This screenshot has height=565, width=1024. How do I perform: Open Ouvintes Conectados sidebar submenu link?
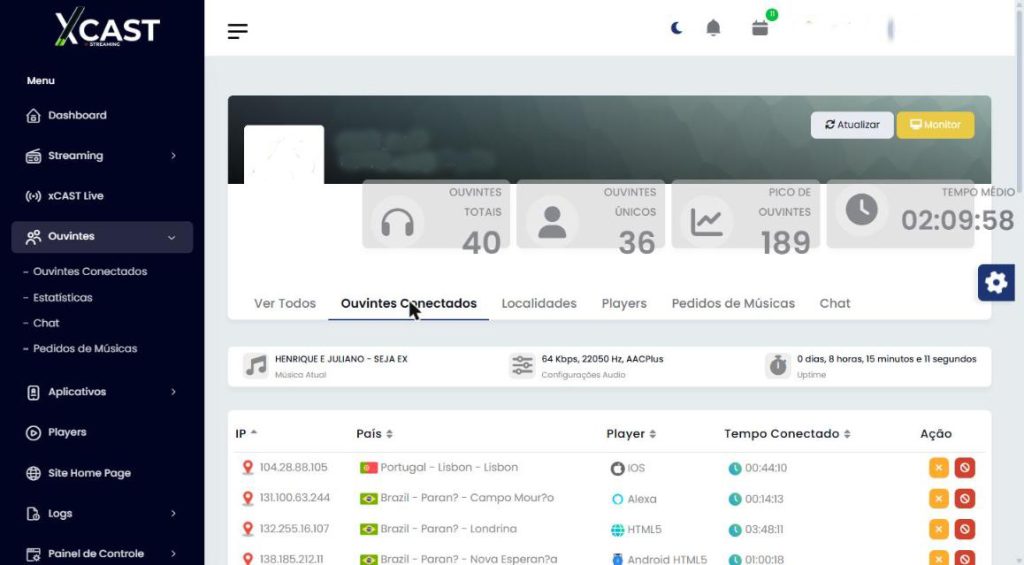[x=89, y=271]
